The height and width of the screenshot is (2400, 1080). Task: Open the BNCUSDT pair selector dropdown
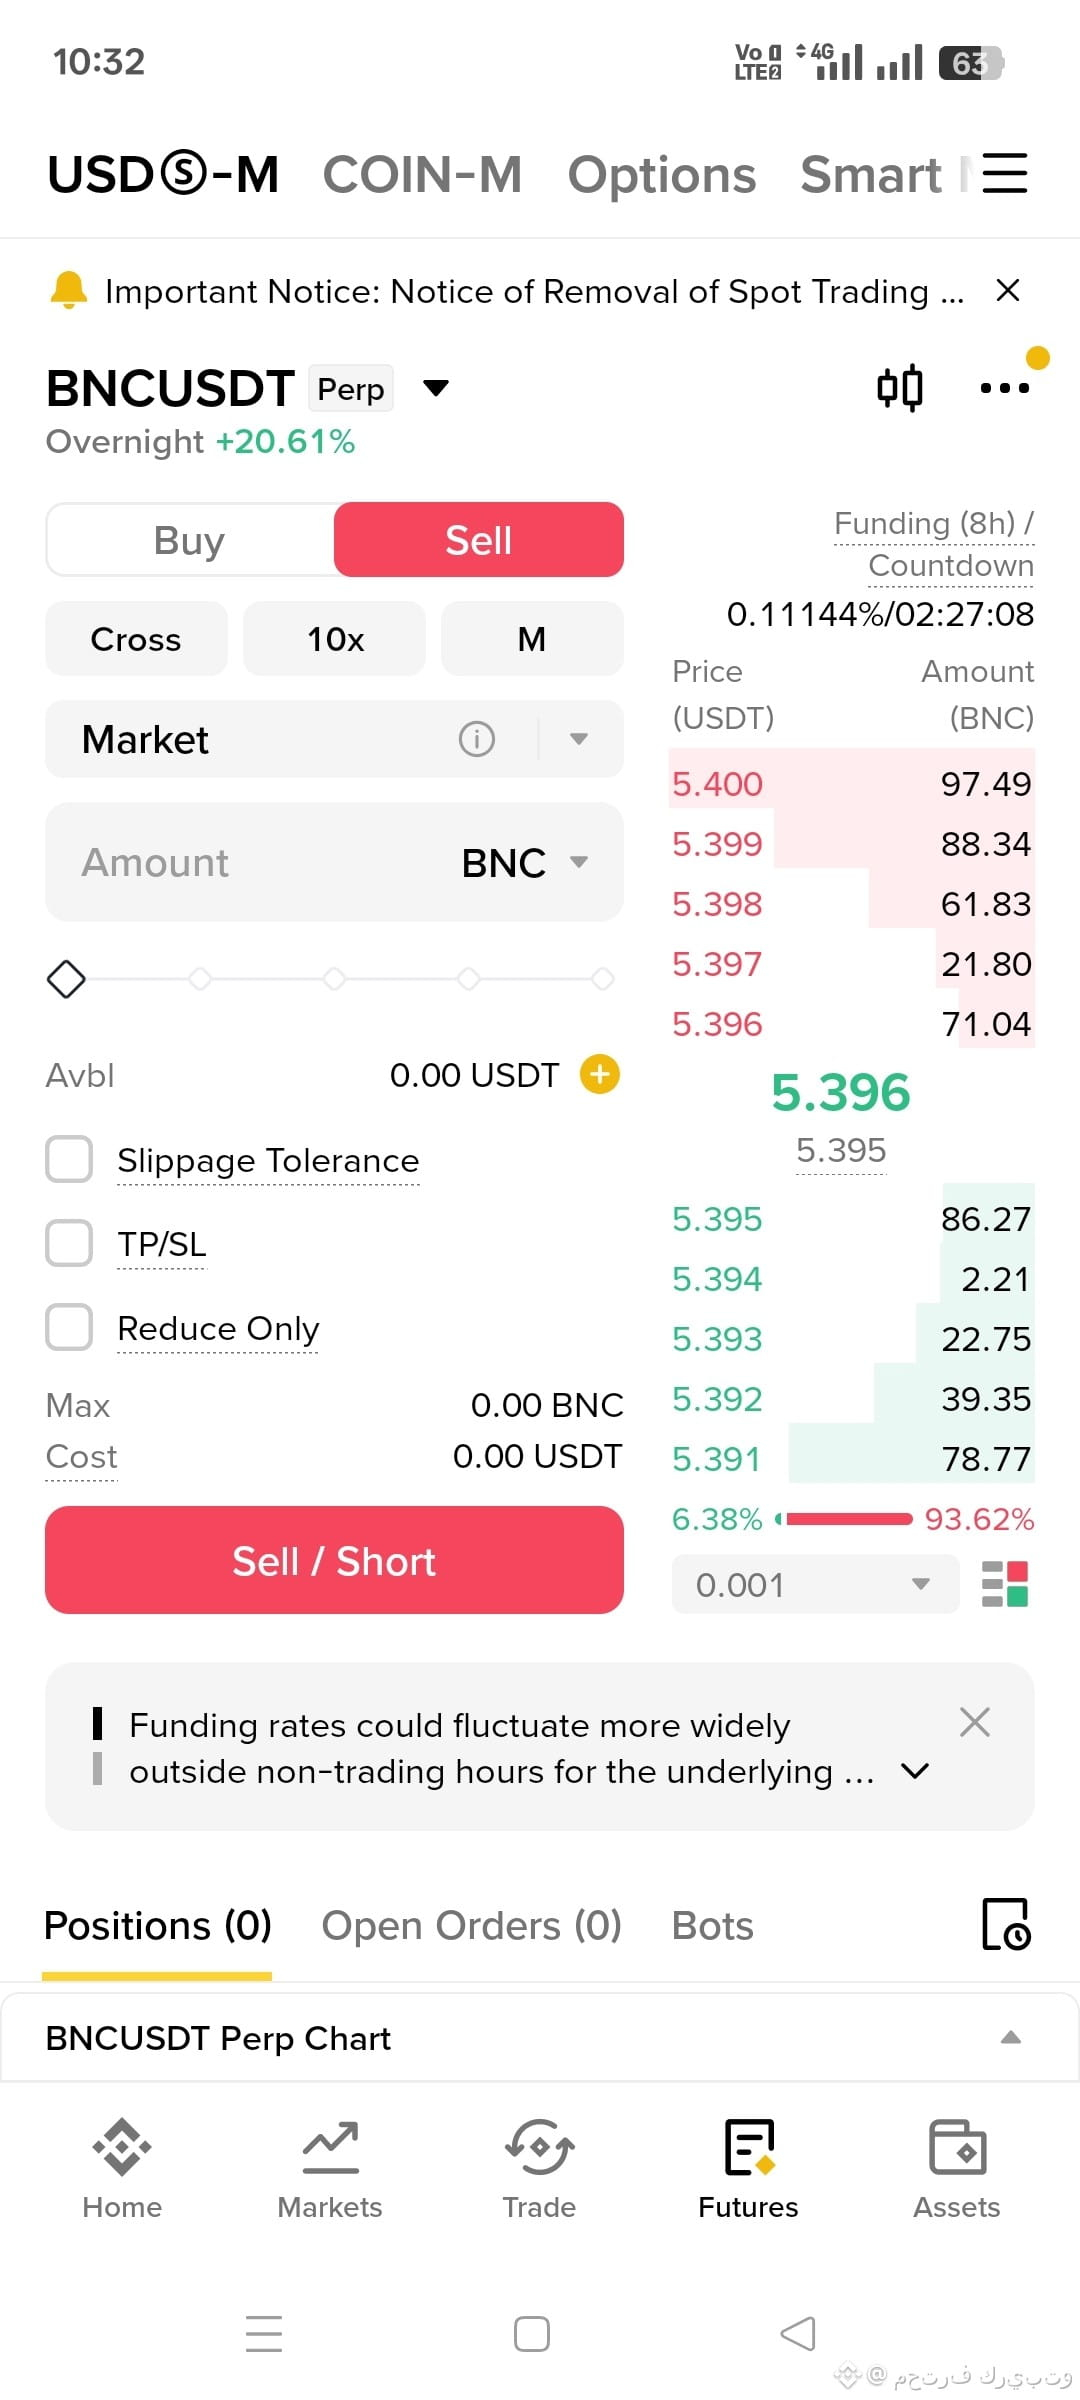(x=436, y=388)
